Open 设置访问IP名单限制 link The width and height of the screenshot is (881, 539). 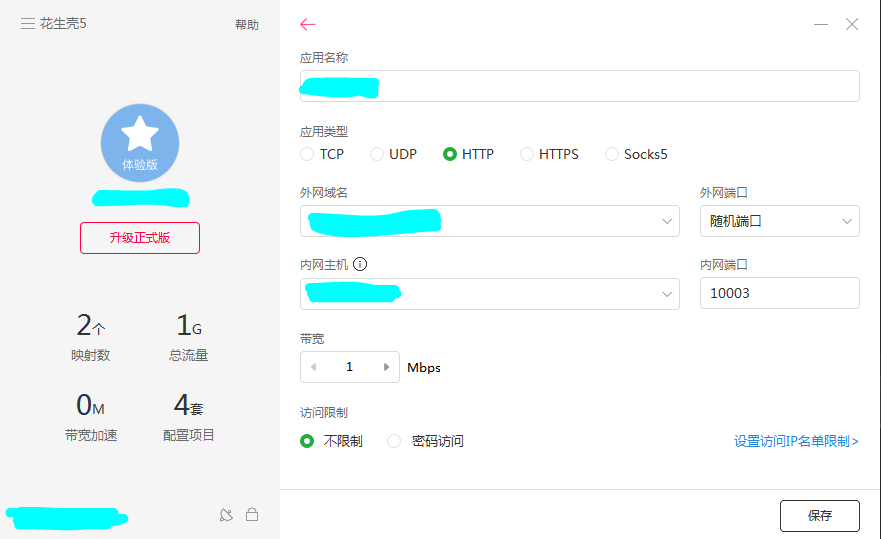coord(796,441)
